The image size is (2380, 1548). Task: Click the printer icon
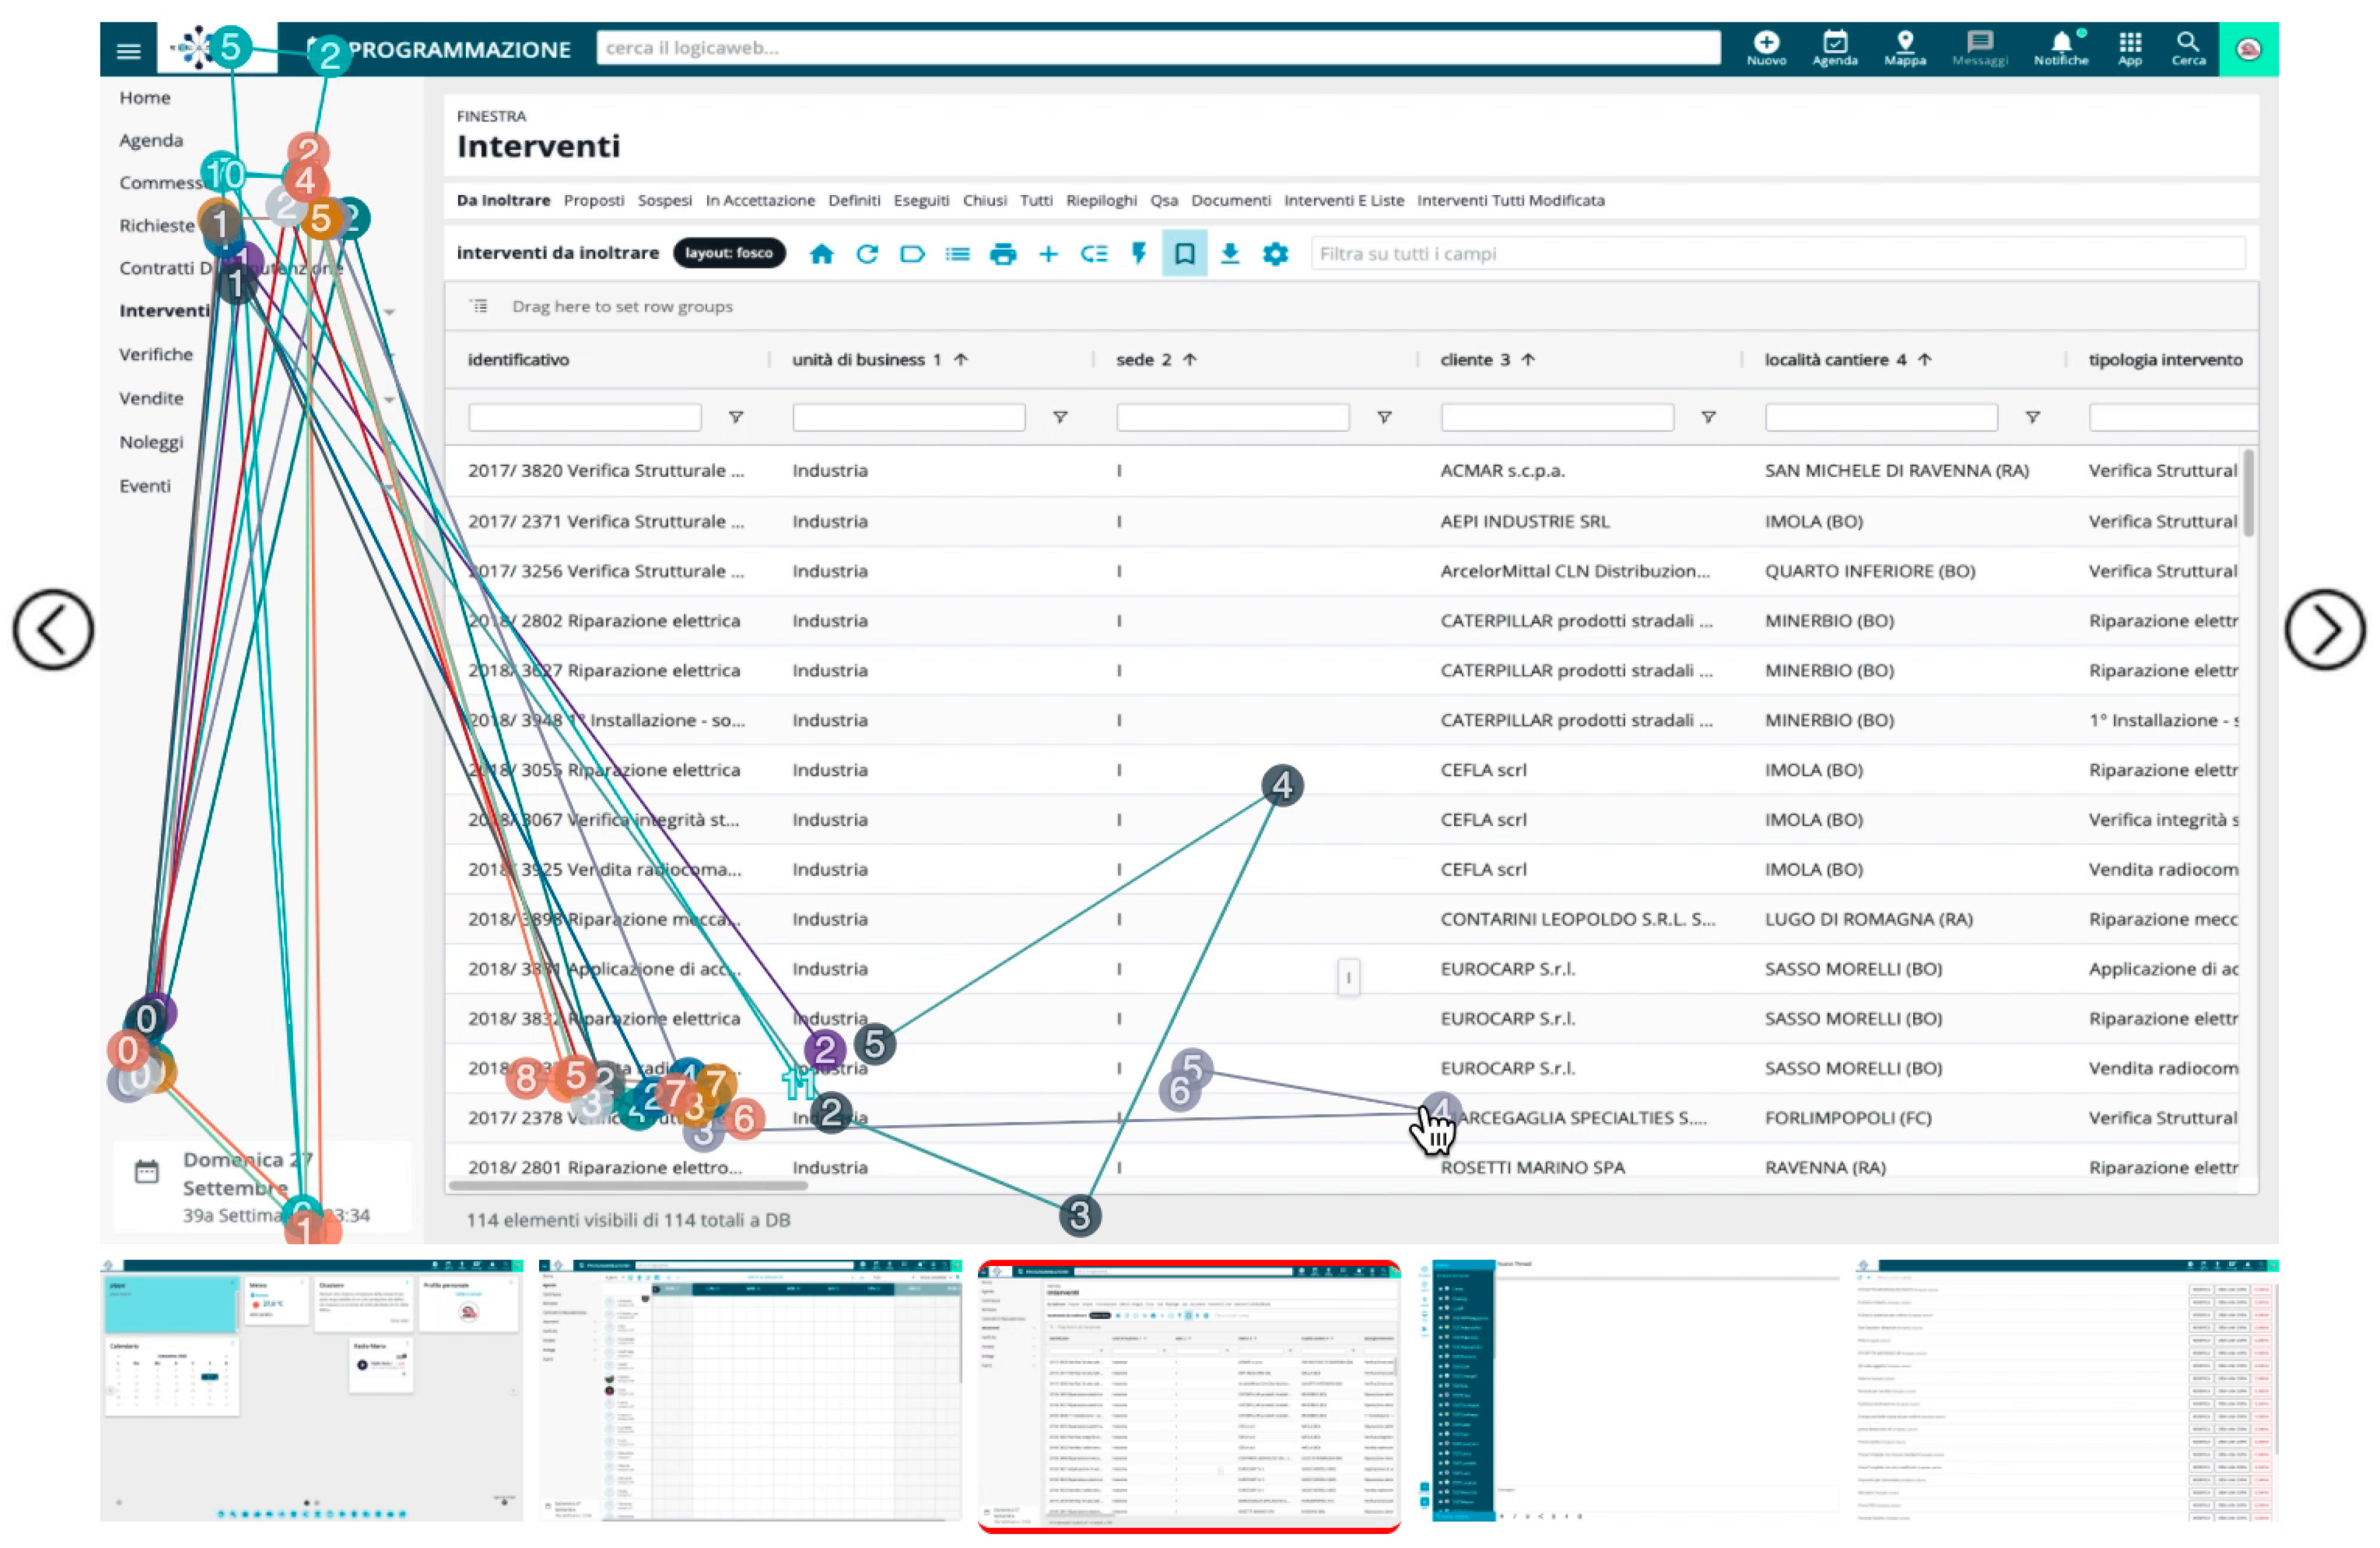pyautogui.click(x=1002, y=254)
